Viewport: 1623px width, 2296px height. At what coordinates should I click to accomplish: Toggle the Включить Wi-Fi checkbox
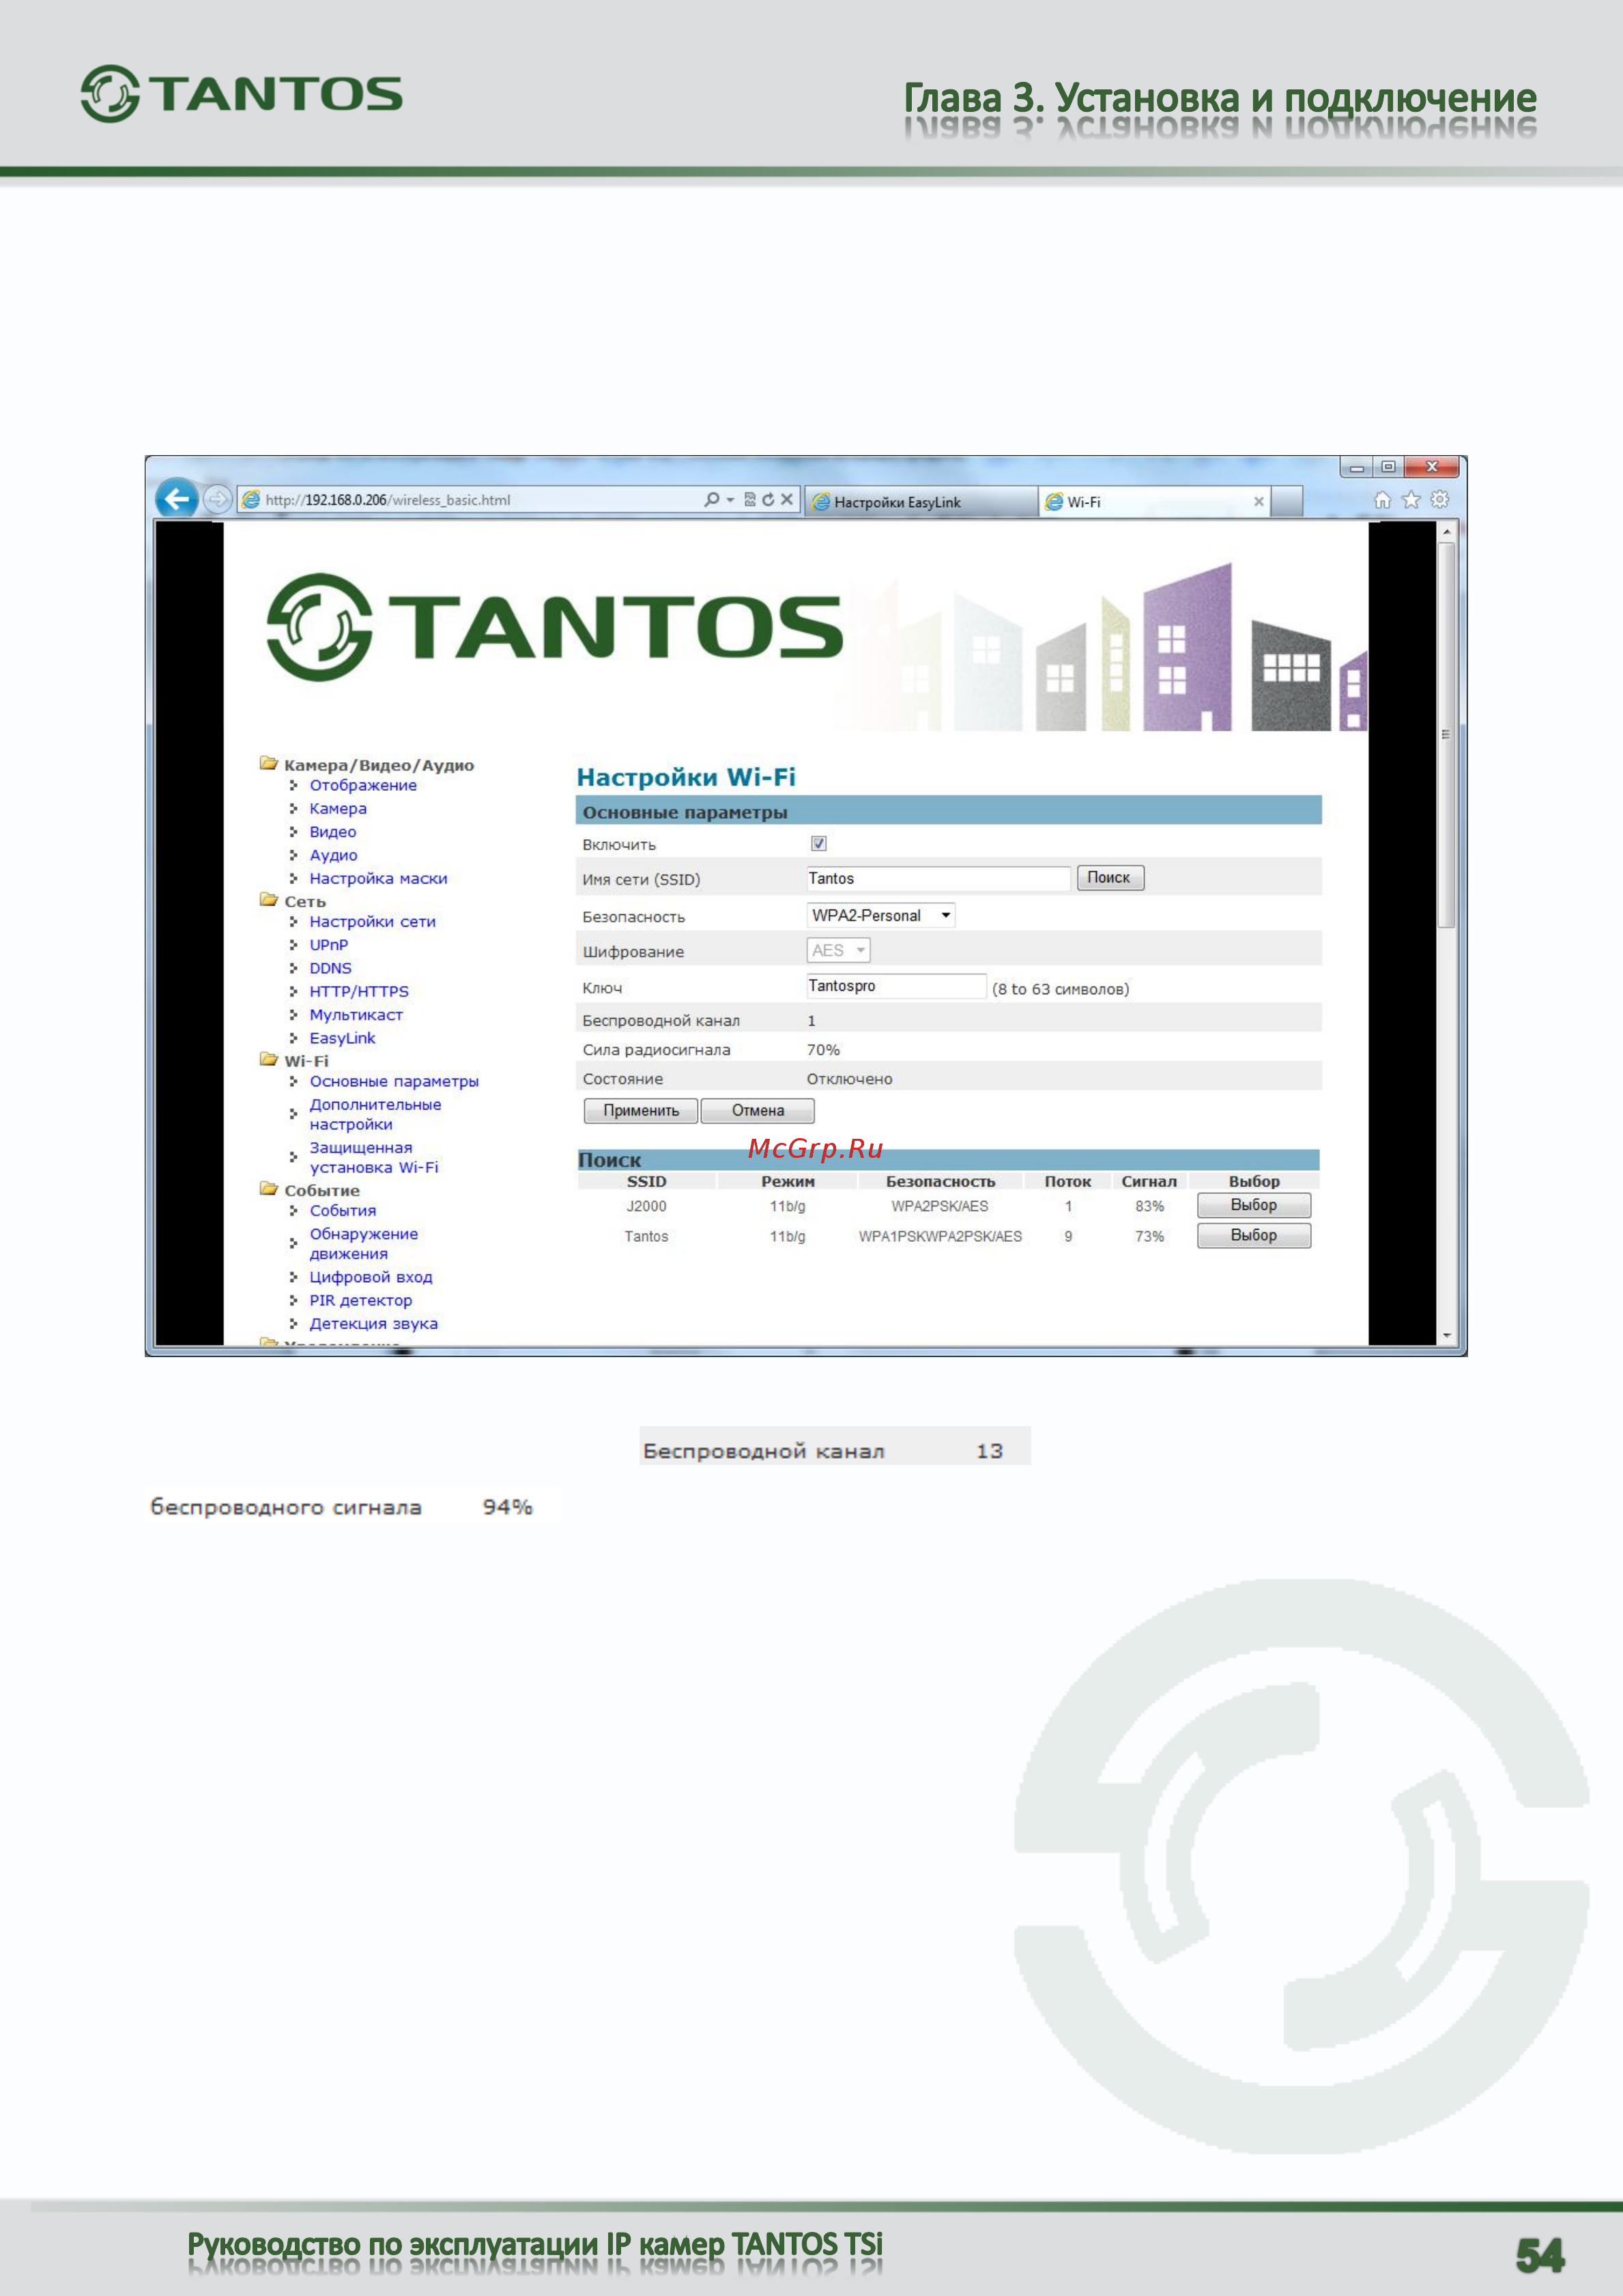tap(818, 843)
